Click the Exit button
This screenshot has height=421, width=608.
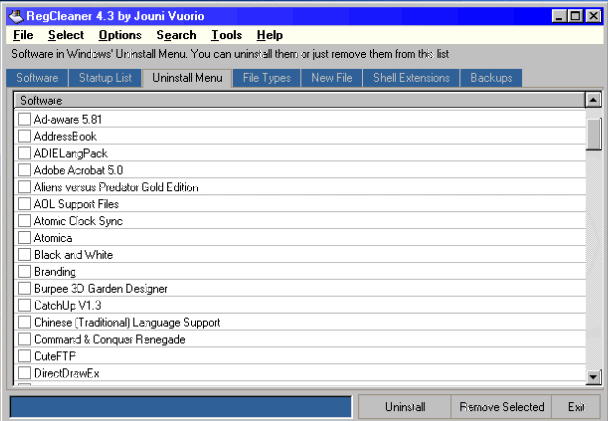point(576,407)
